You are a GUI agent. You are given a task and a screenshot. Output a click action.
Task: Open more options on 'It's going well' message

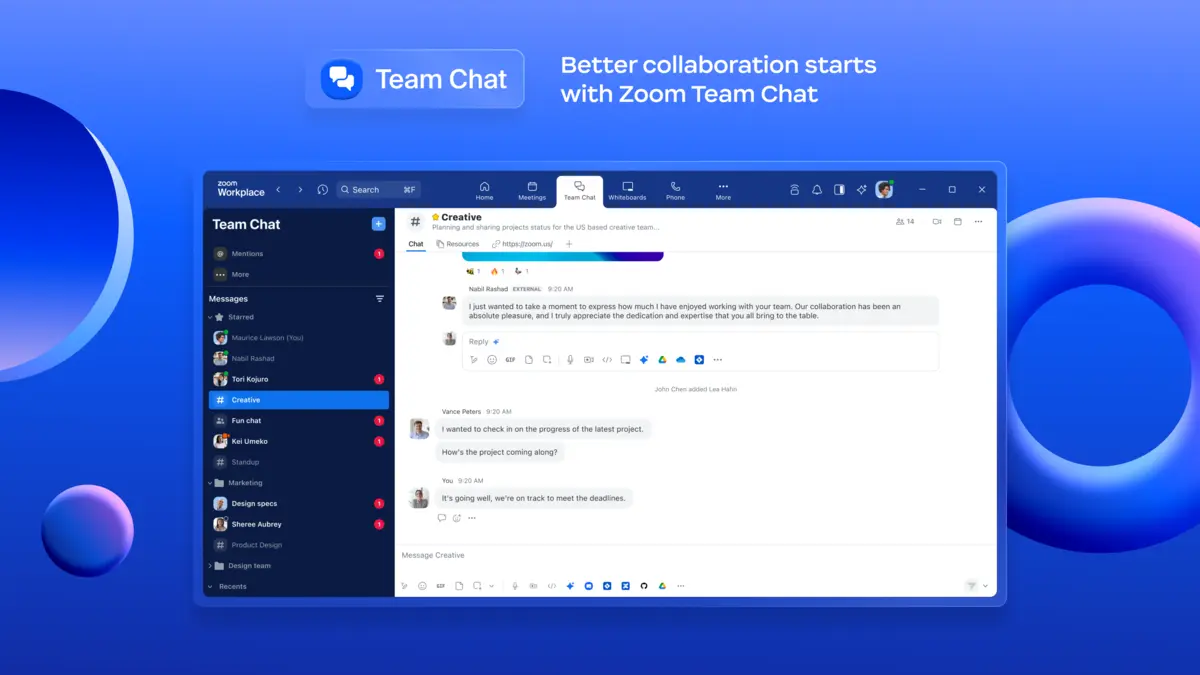472,518
